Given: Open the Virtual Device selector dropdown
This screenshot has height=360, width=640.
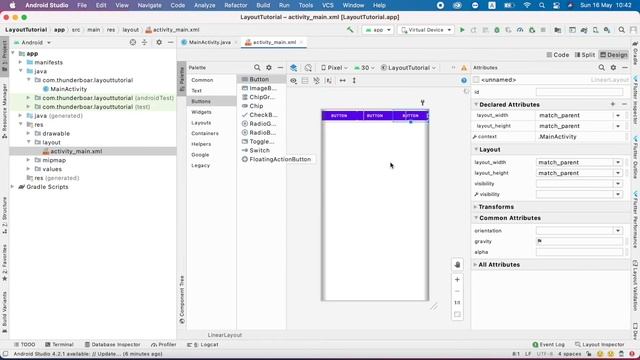Looking at the screenshot, I should 426,30.
